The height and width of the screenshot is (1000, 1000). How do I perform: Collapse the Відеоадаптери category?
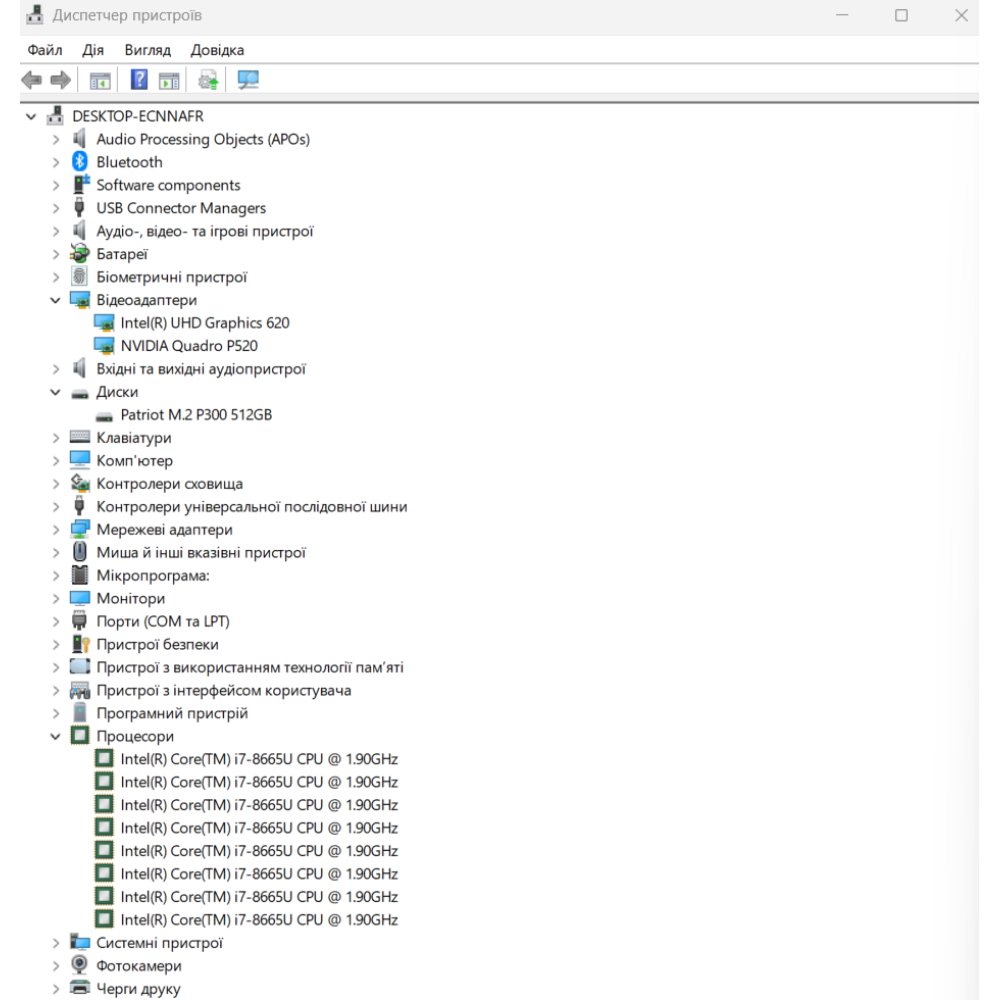coord(57,300)
